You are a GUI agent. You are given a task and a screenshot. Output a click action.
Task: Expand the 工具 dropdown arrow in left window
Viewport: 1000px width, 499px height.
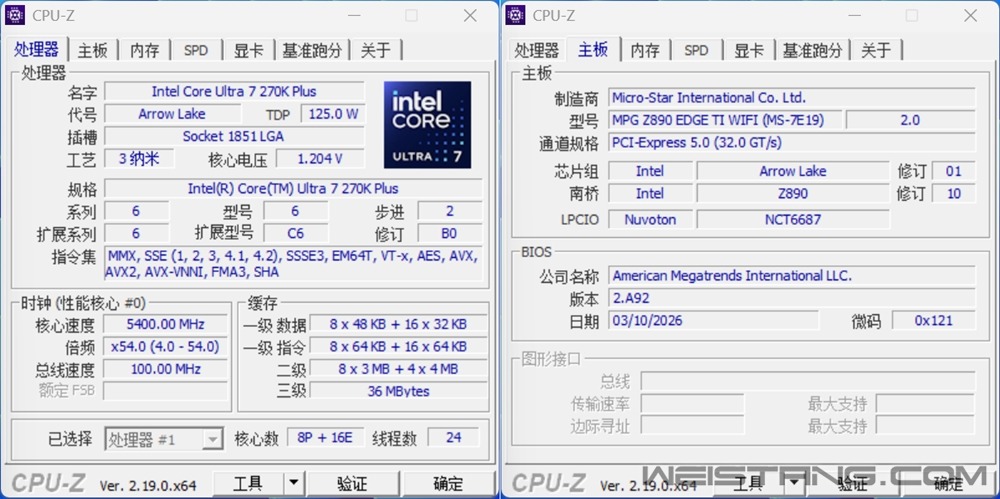[293, 483]
